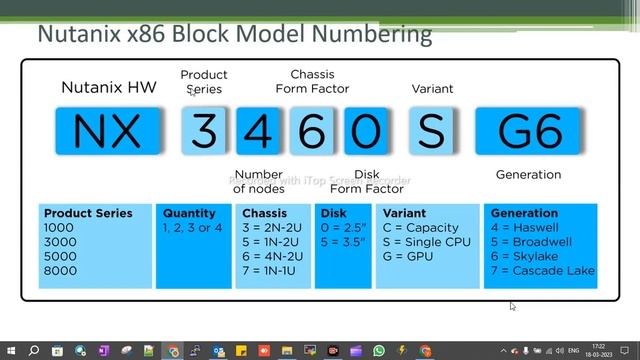The height and width of the screenshot is (360, 640).
Task: Click '1000' in the Product Series list
Action: coord(59,227)
